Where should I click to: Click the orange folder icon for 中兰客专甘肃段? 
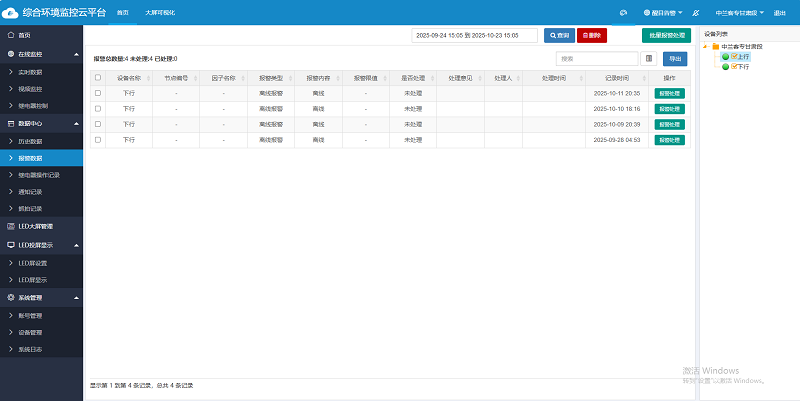pos(714,47)
